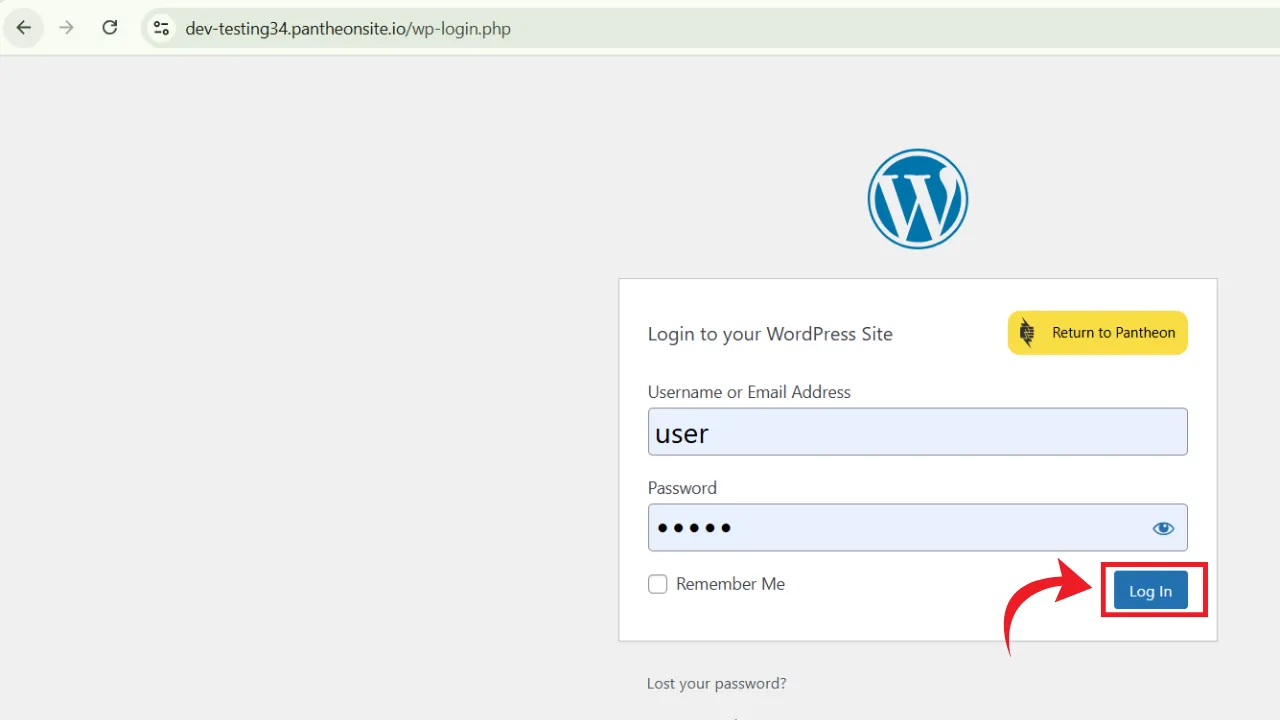Show password with the eye icon
The width and height of the screenshot is (1280, 720).
click(x=1163, y=528)
